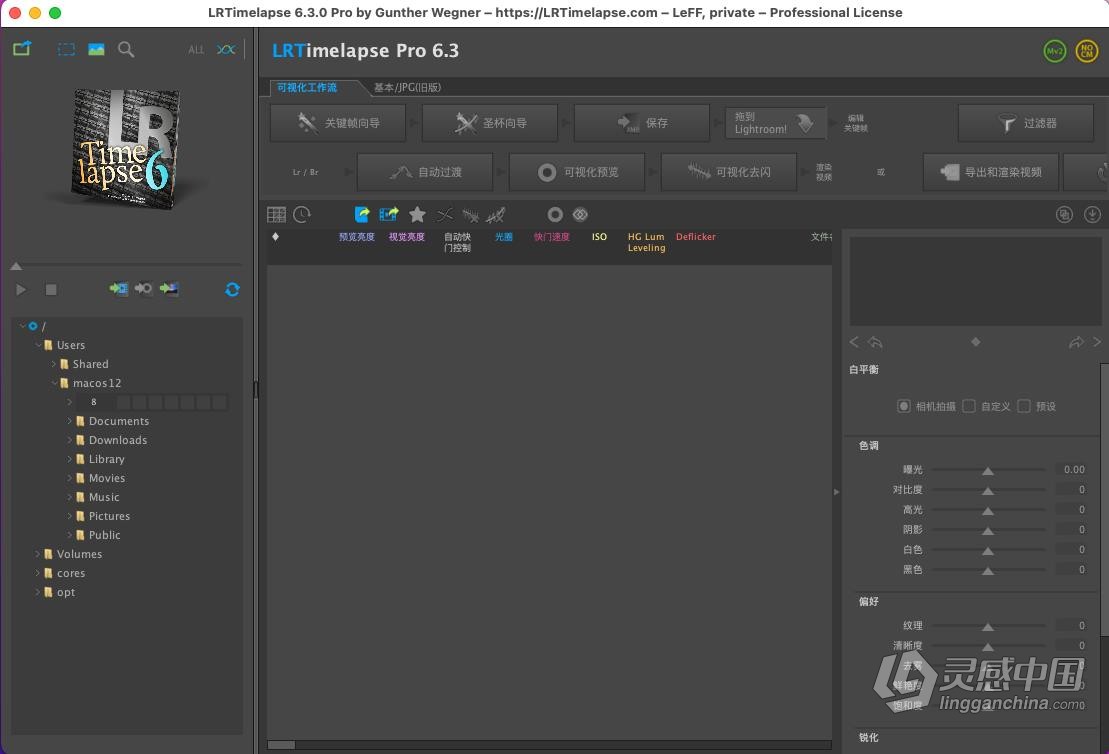
Task: Start preview playback with the play button
Action: pos(21,289)
